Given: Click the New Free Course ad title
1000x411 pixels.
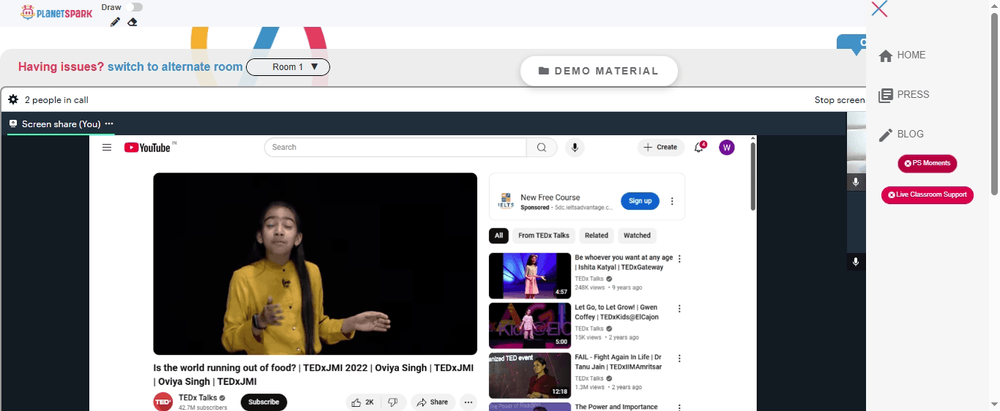Looking at the screenshot, I should click(550, 197).
